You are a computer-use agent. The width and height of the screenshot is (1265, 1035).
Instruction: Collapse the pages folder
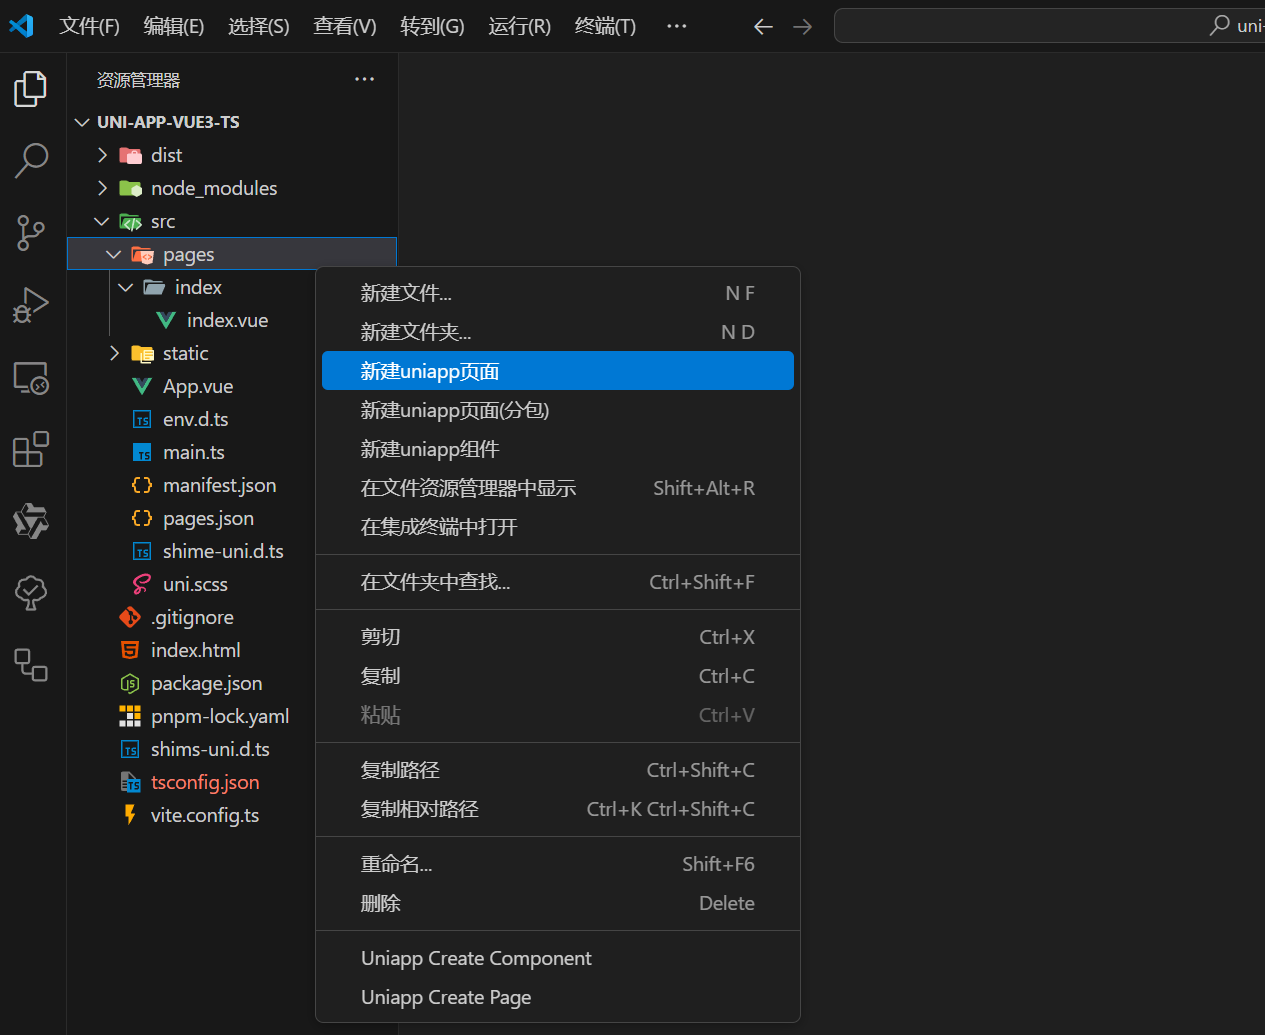point(114,254)
